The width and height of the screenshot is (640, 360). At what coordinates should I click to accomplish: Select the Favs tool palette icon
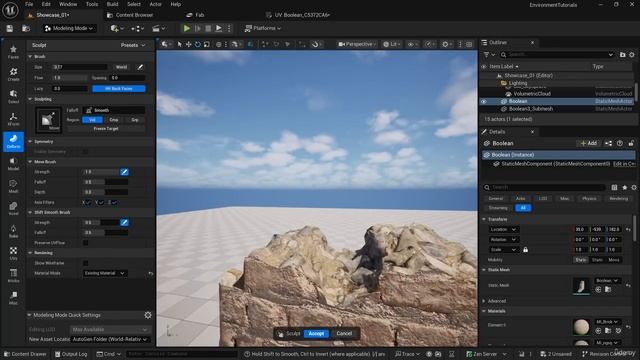(x=13, y=52)
